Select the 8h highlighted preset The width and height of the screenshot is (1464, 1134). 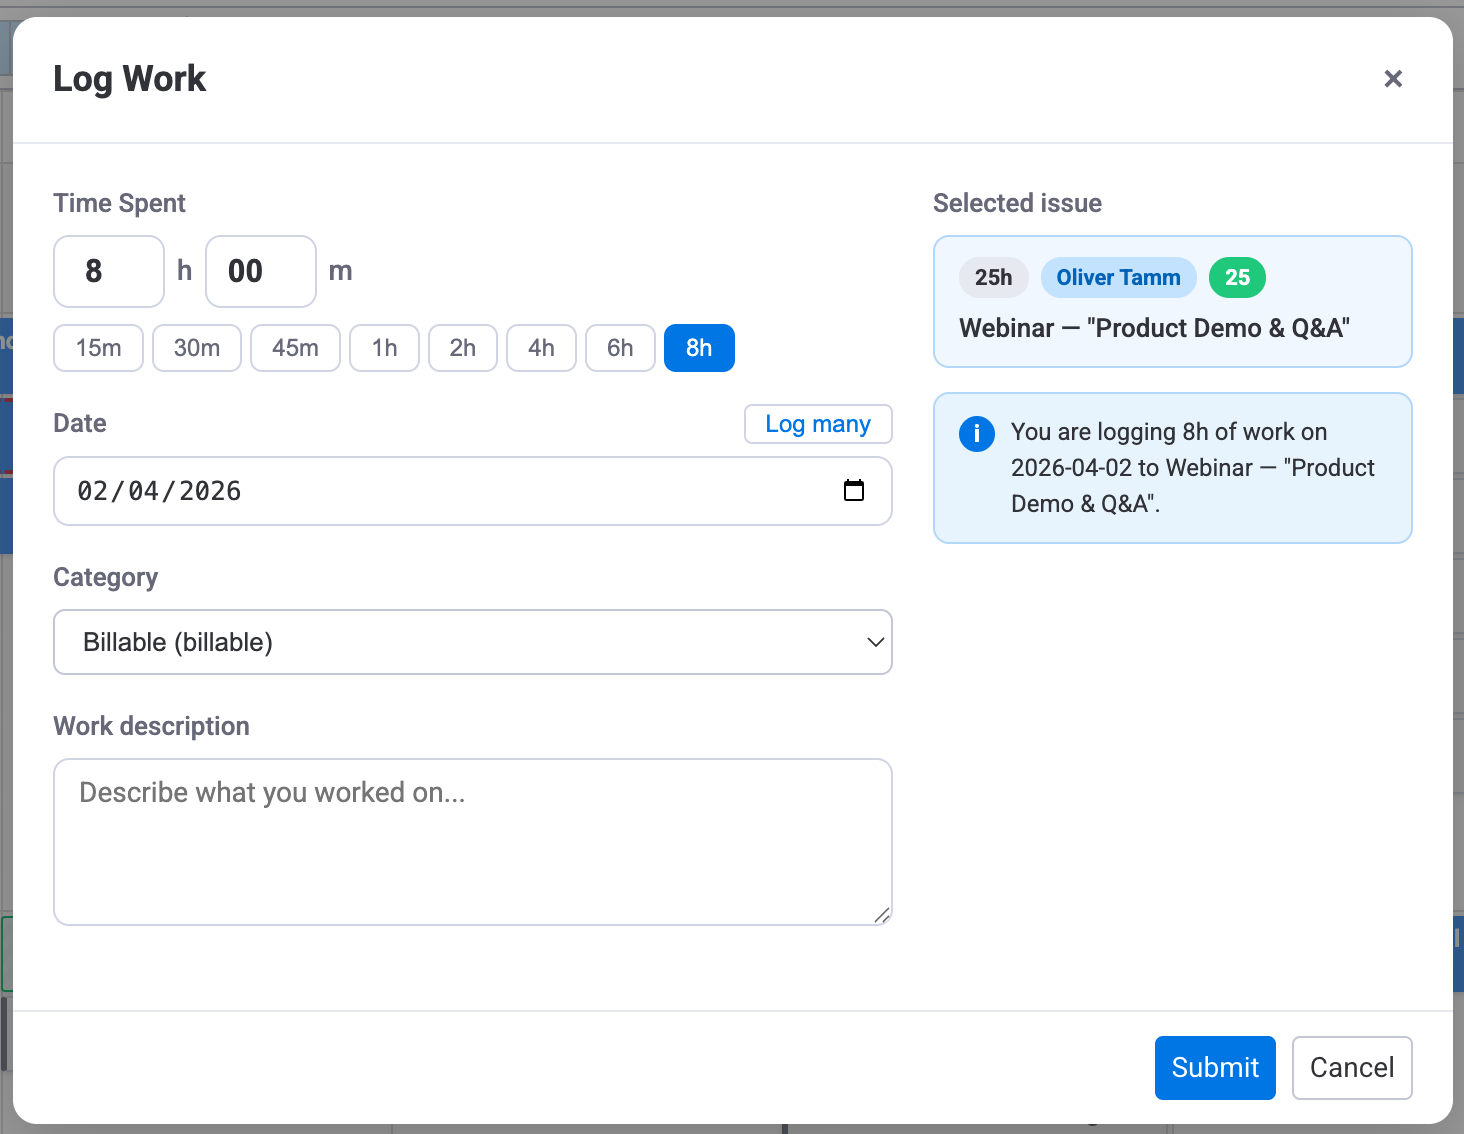(699, 348)
